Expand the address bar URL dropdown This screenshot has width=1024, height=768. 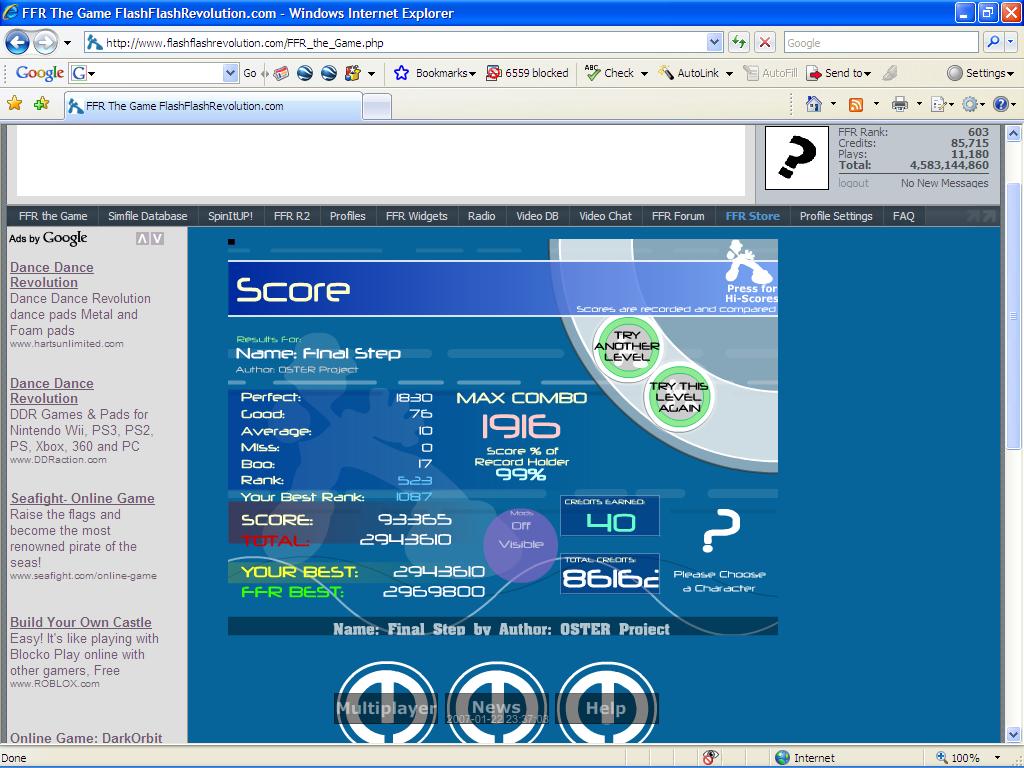(x=714, y=43)
